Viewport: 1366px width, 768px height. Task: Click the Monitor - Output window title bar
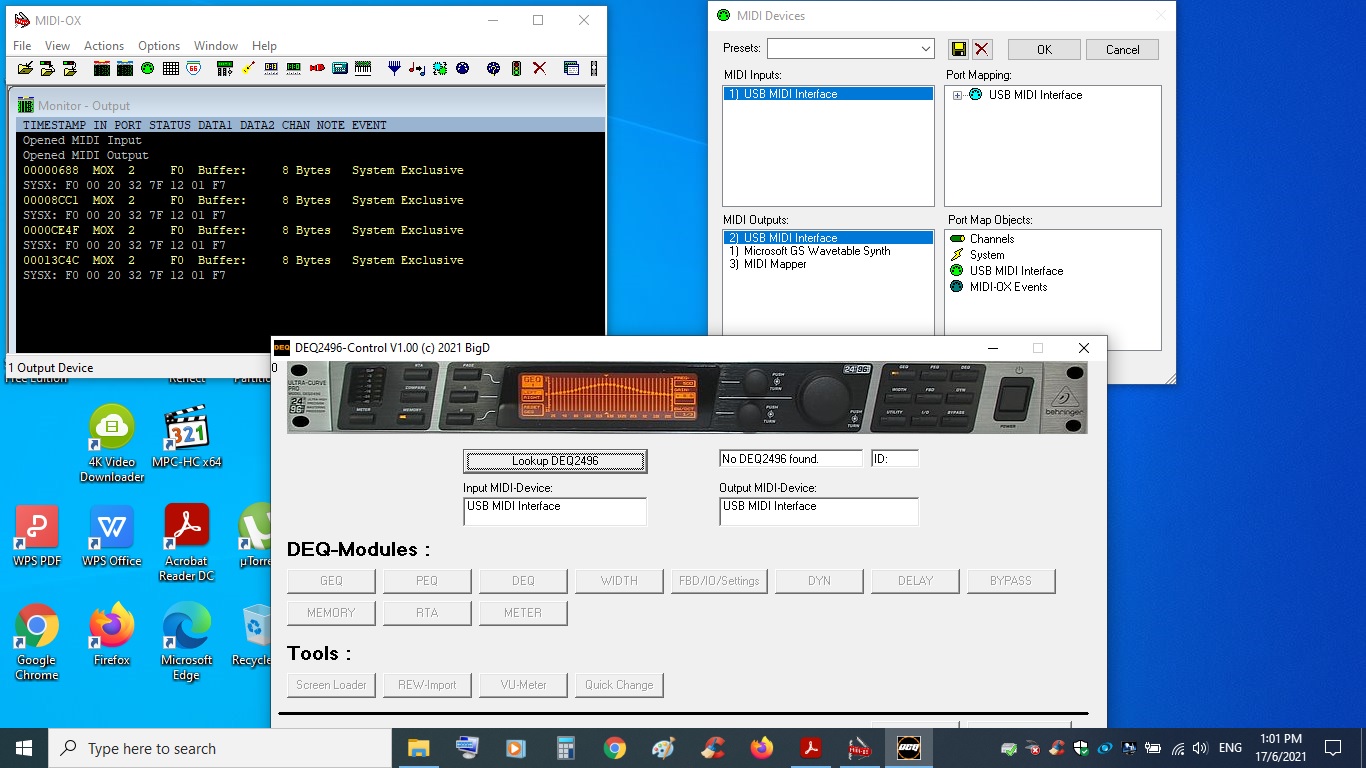(x=310, y=105)
